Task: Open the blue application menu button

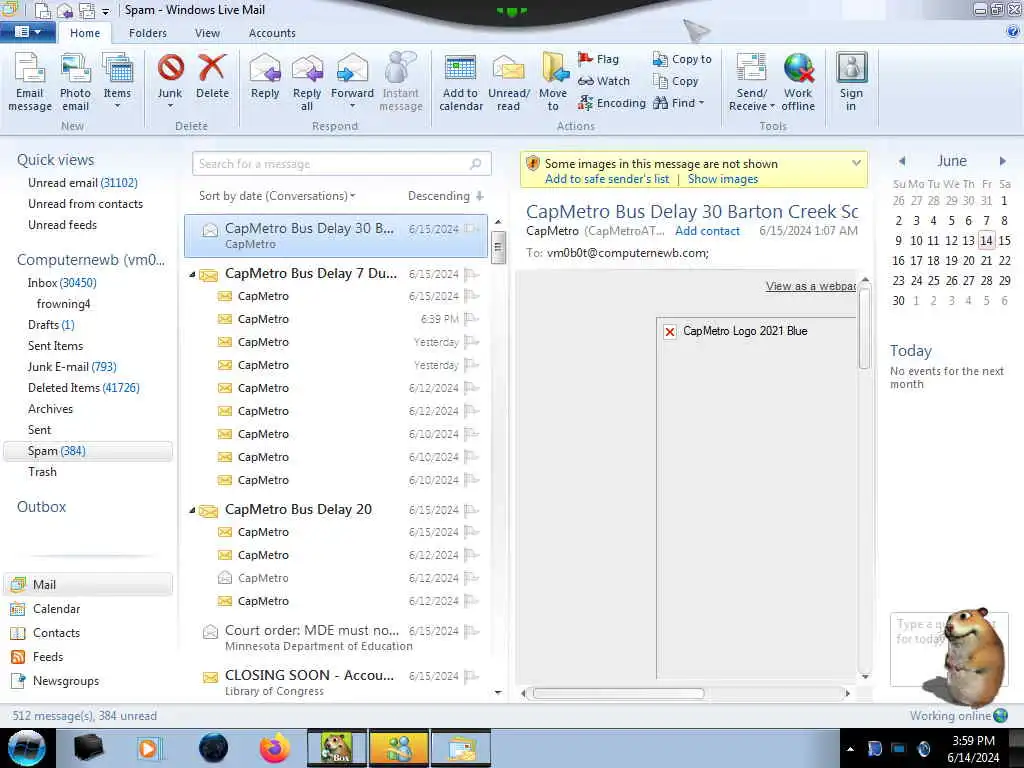Action: (27, 32)
